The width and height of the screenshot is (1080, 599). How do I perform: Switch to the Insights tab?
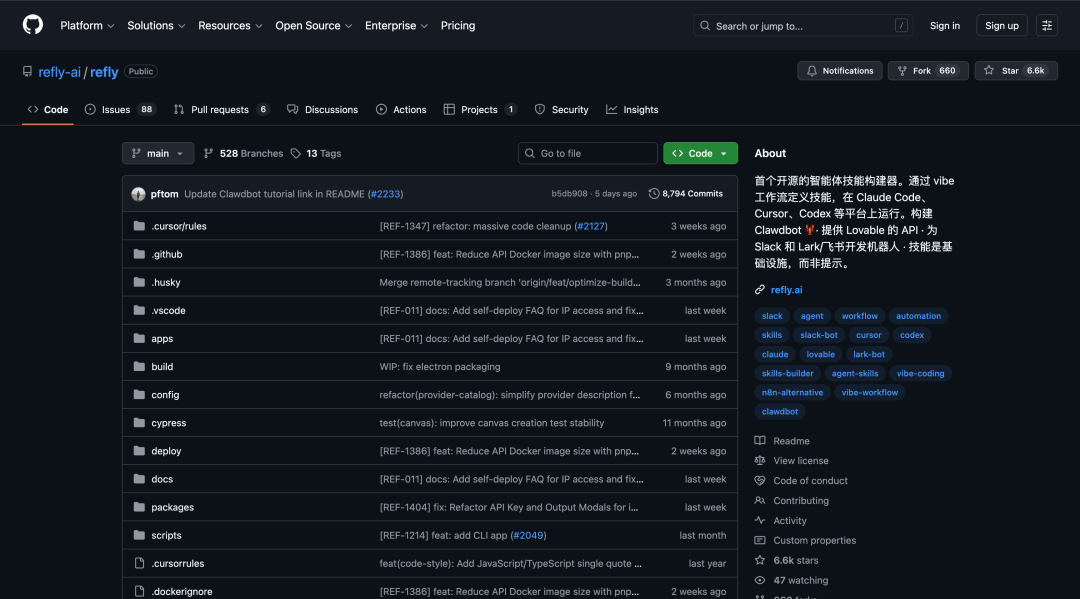point(632,109)
